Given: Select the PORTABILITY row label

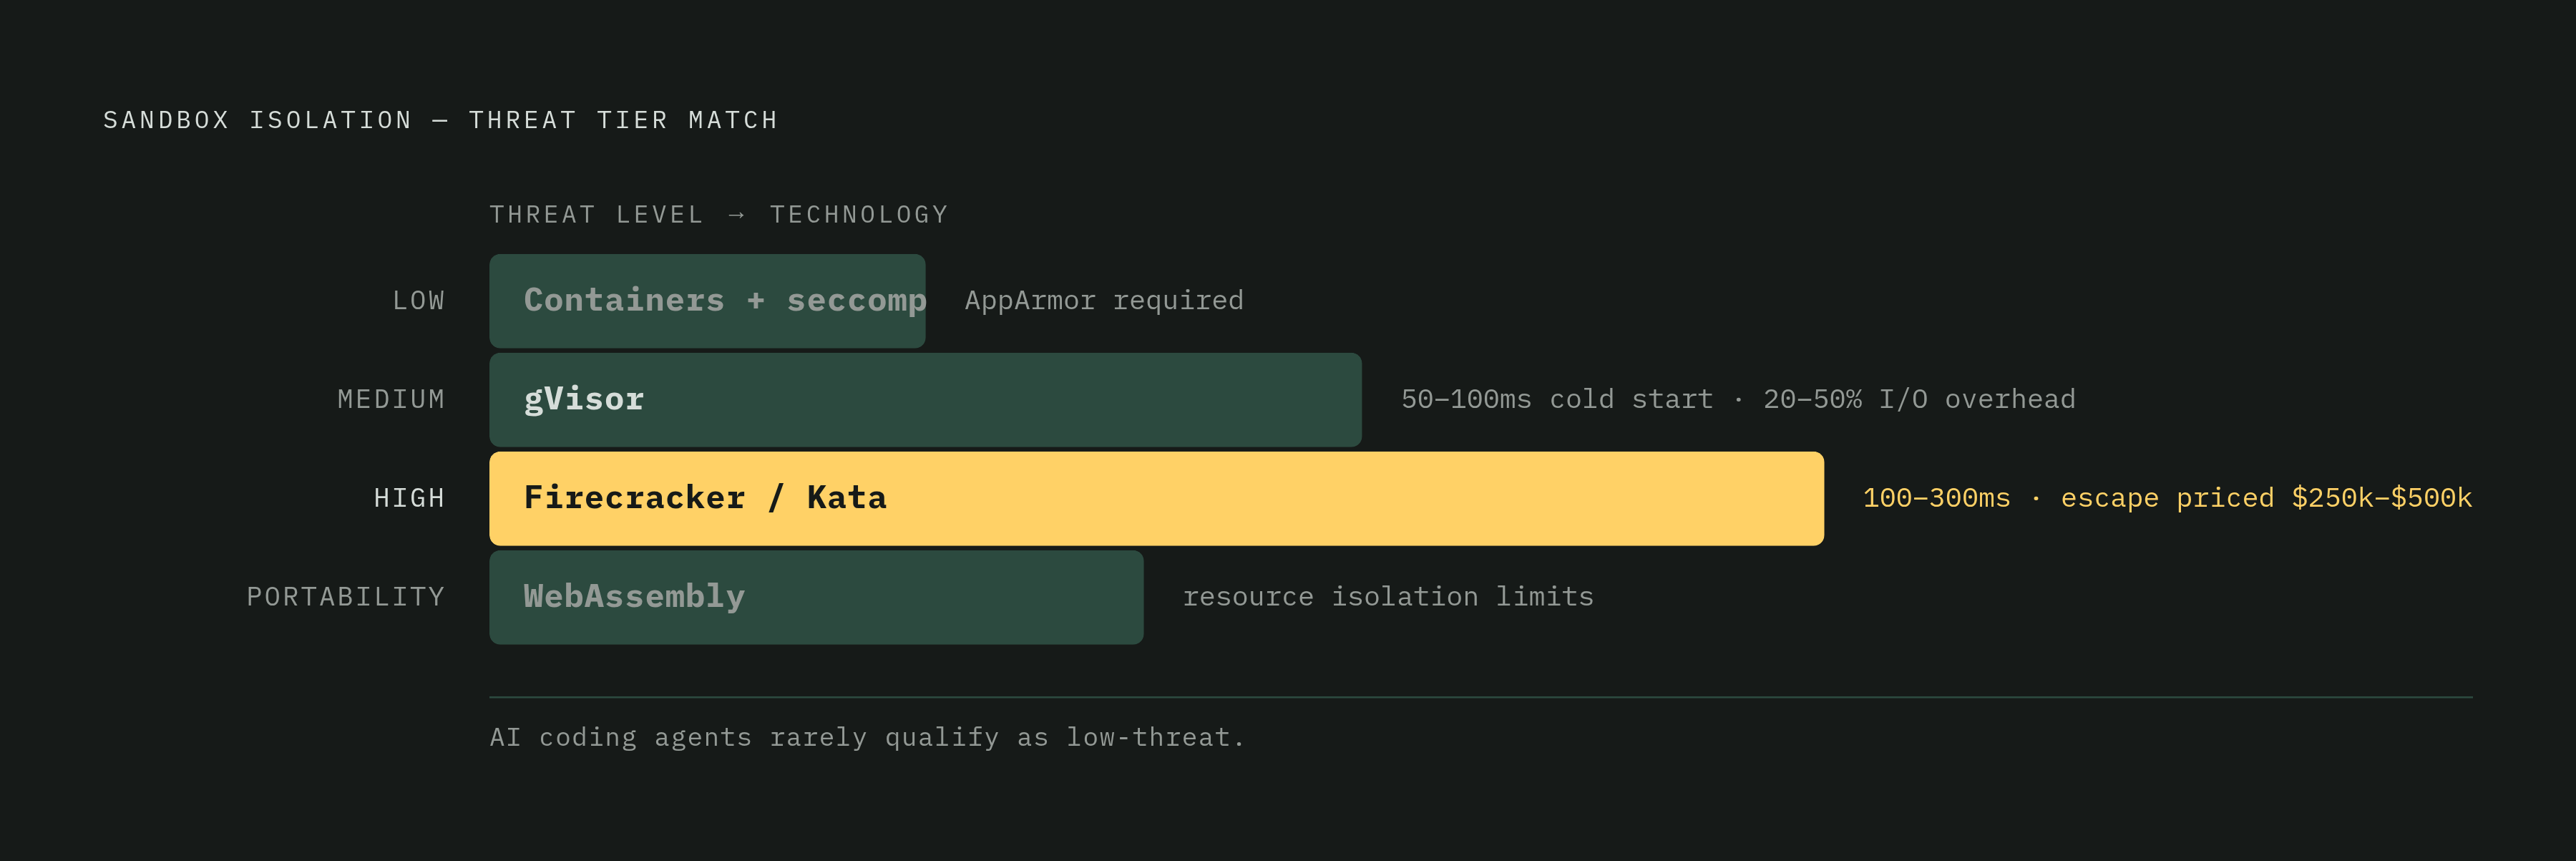Looking at the screenshot, I should coord(346,597).
